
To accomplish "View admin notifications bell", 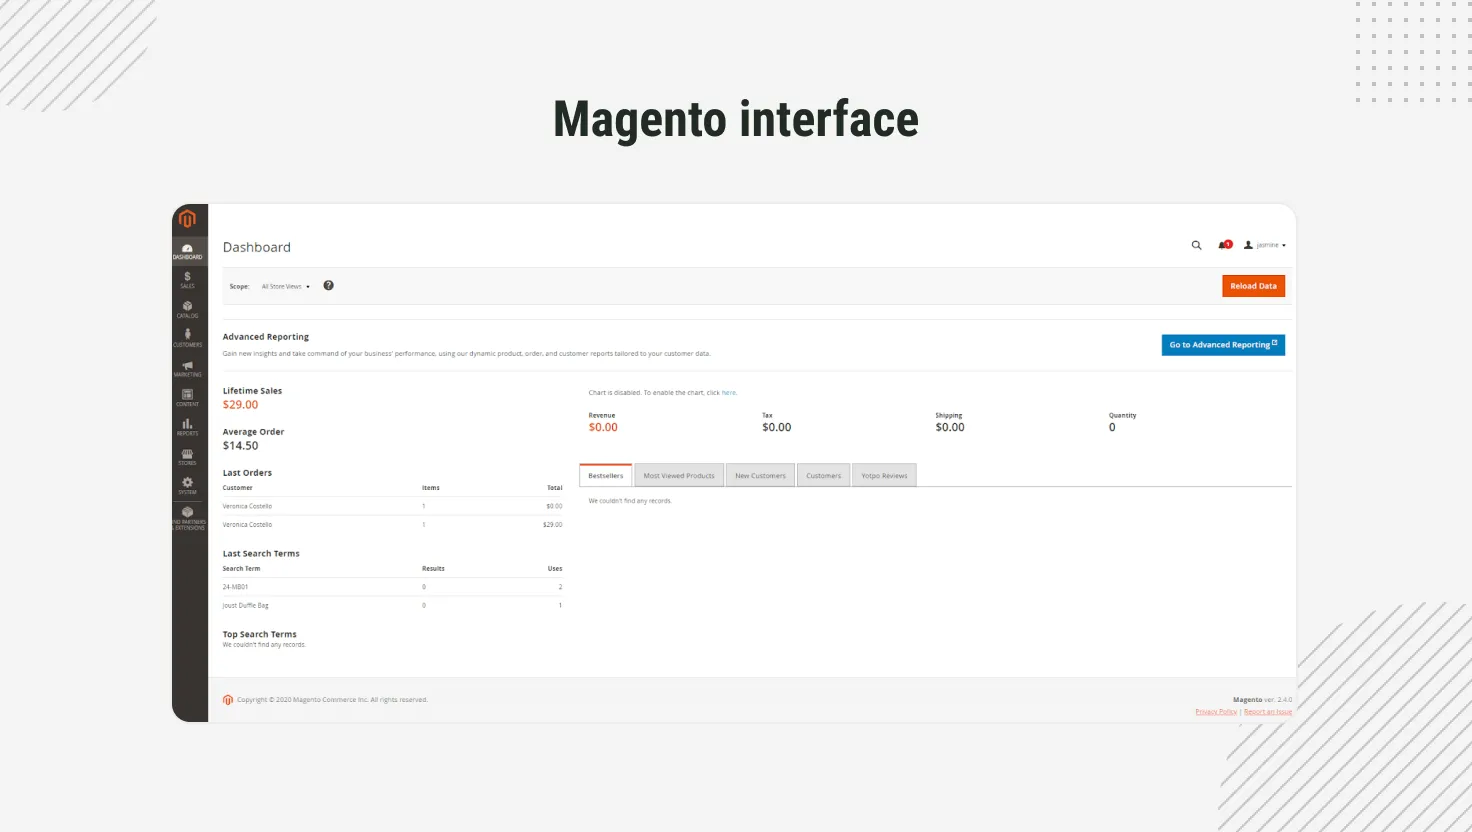I will tap(1222, 245).
